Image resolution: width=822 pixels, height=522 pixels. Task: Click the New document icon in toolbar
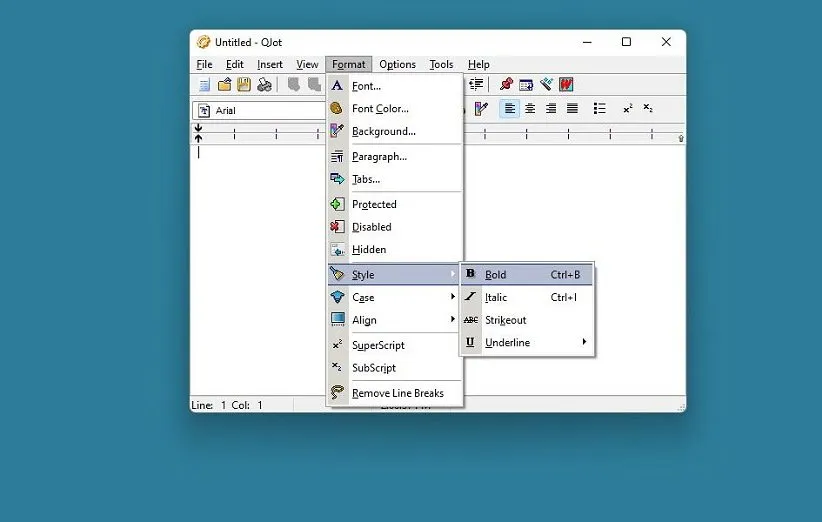coord(204,85)
